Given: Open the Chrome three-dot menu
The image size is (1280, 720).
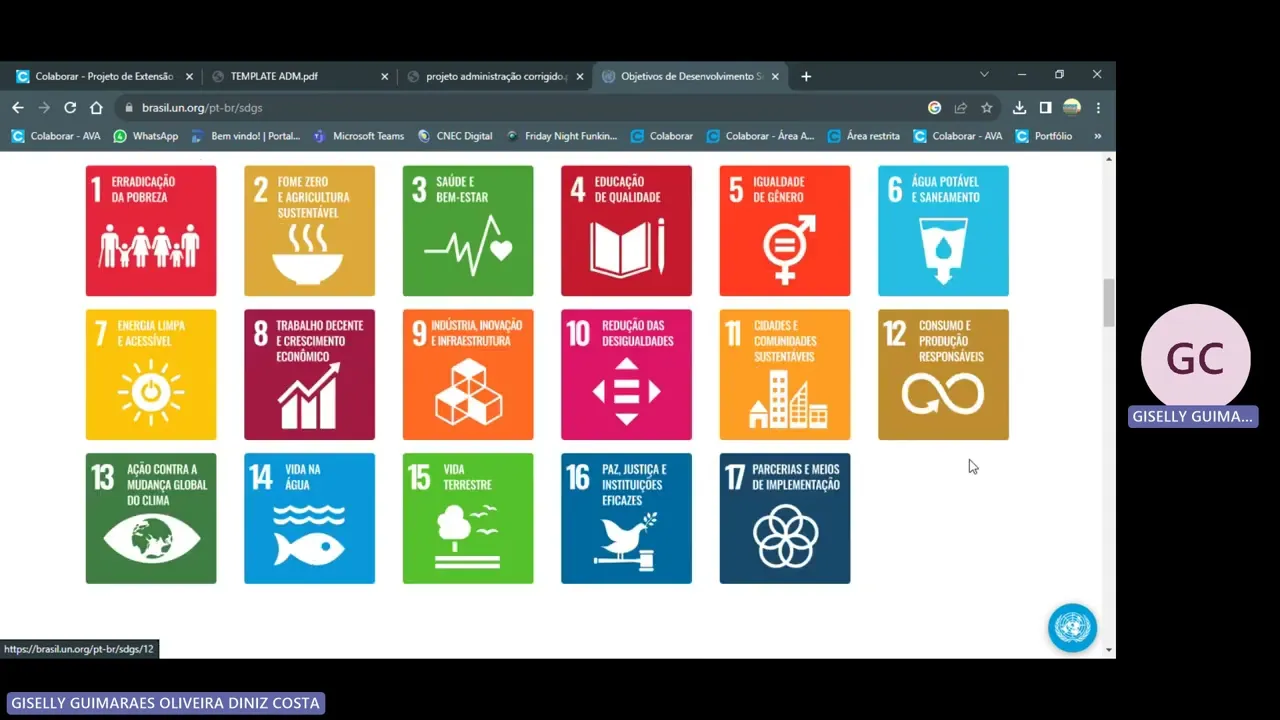Looking at the screenshot, I should click(1098, 108).
